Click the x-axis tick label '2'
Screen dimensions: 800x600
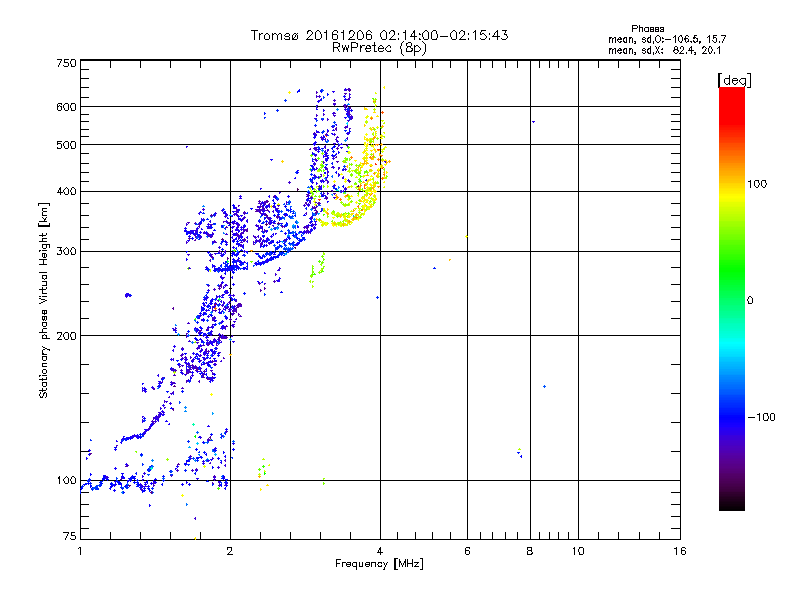tap(230, 551)
